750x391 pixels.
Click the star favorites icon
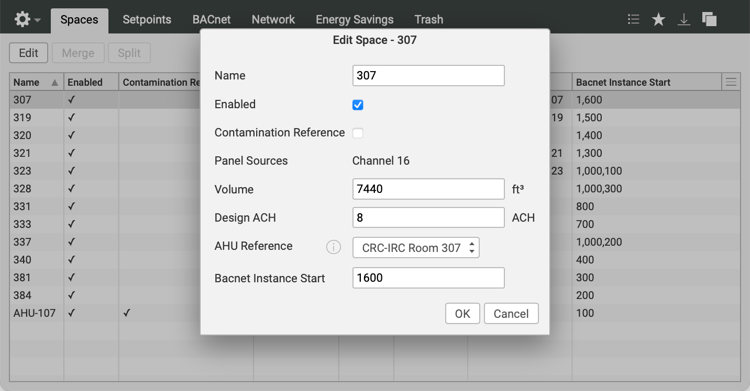659,19
